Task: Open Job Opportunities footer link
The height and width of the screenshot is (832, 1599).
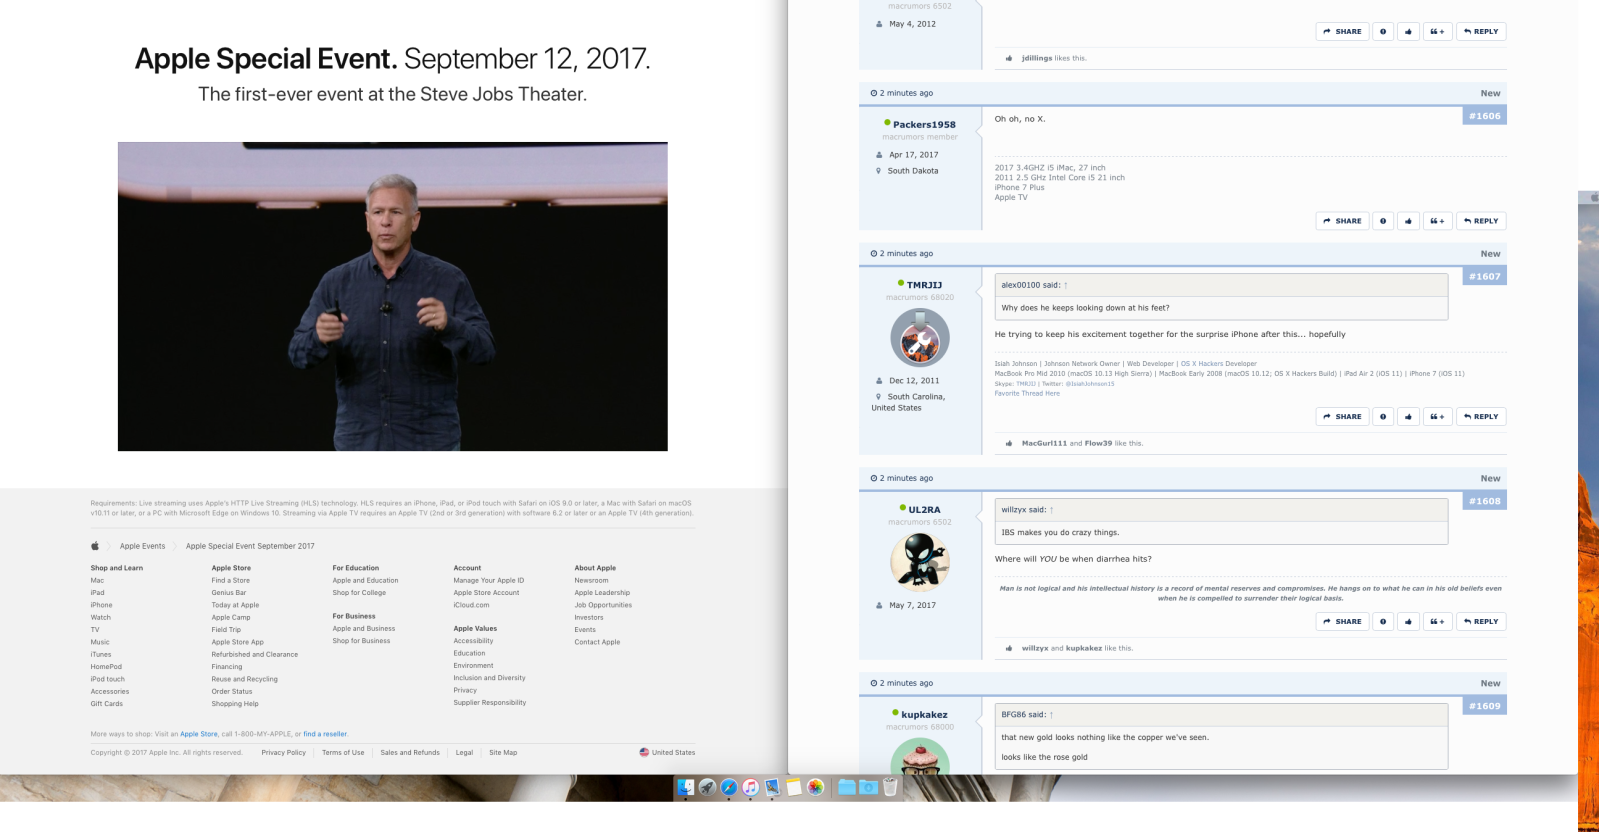Action: pyautogui.click(x=603, y=605)
